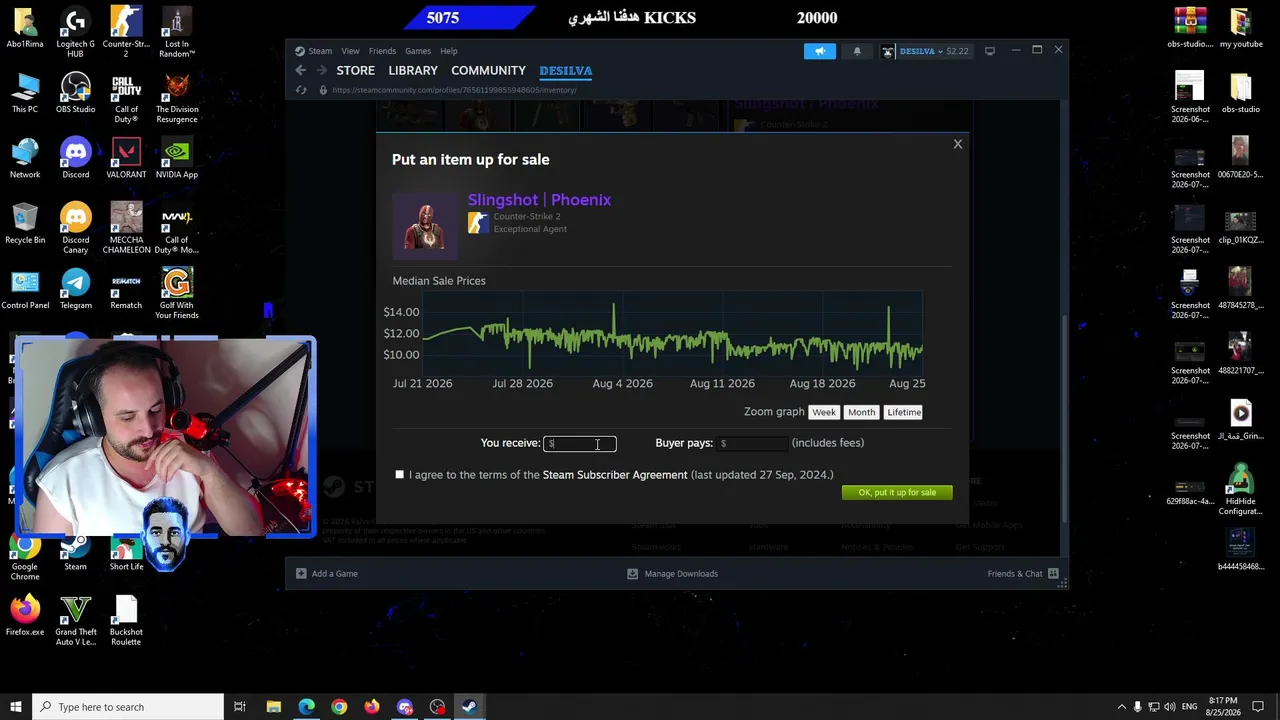Open the ENG language switcher
Viewport: 1280px width, 720px height.
pos(1190,707)
